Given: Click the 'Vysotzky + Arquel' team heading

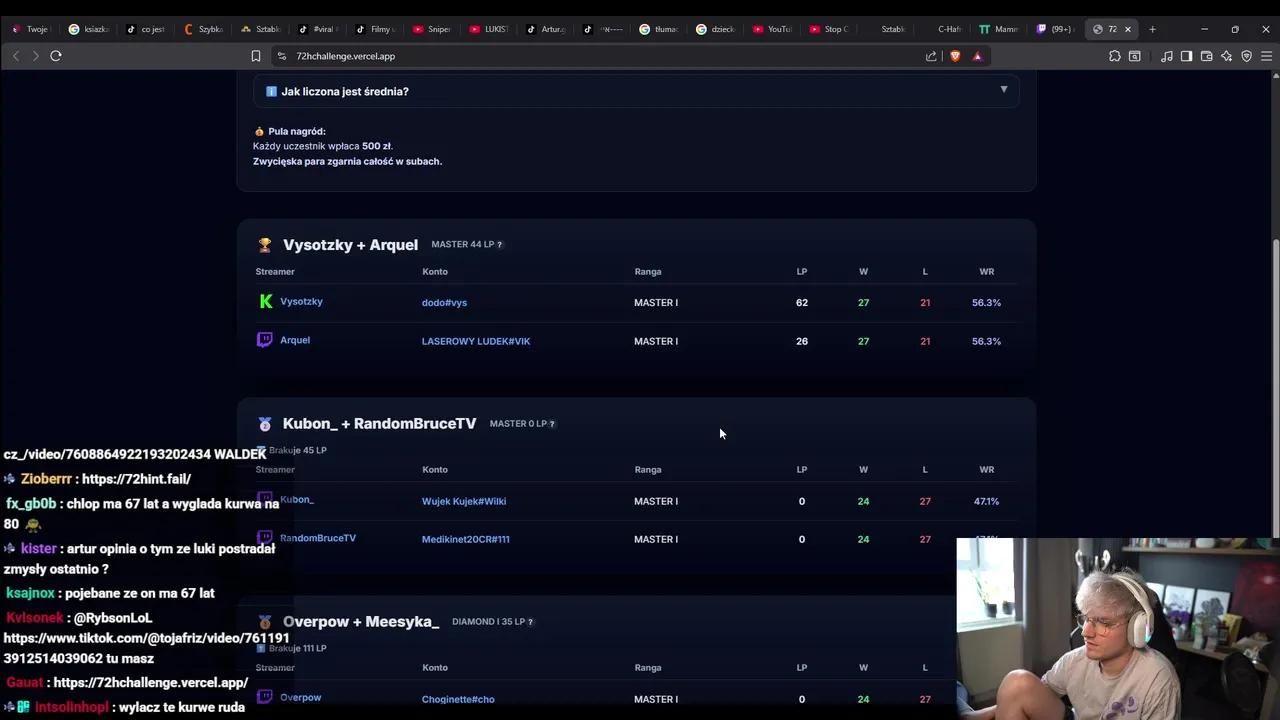Looking at the screenshot, I should click(x=350, y=245).
